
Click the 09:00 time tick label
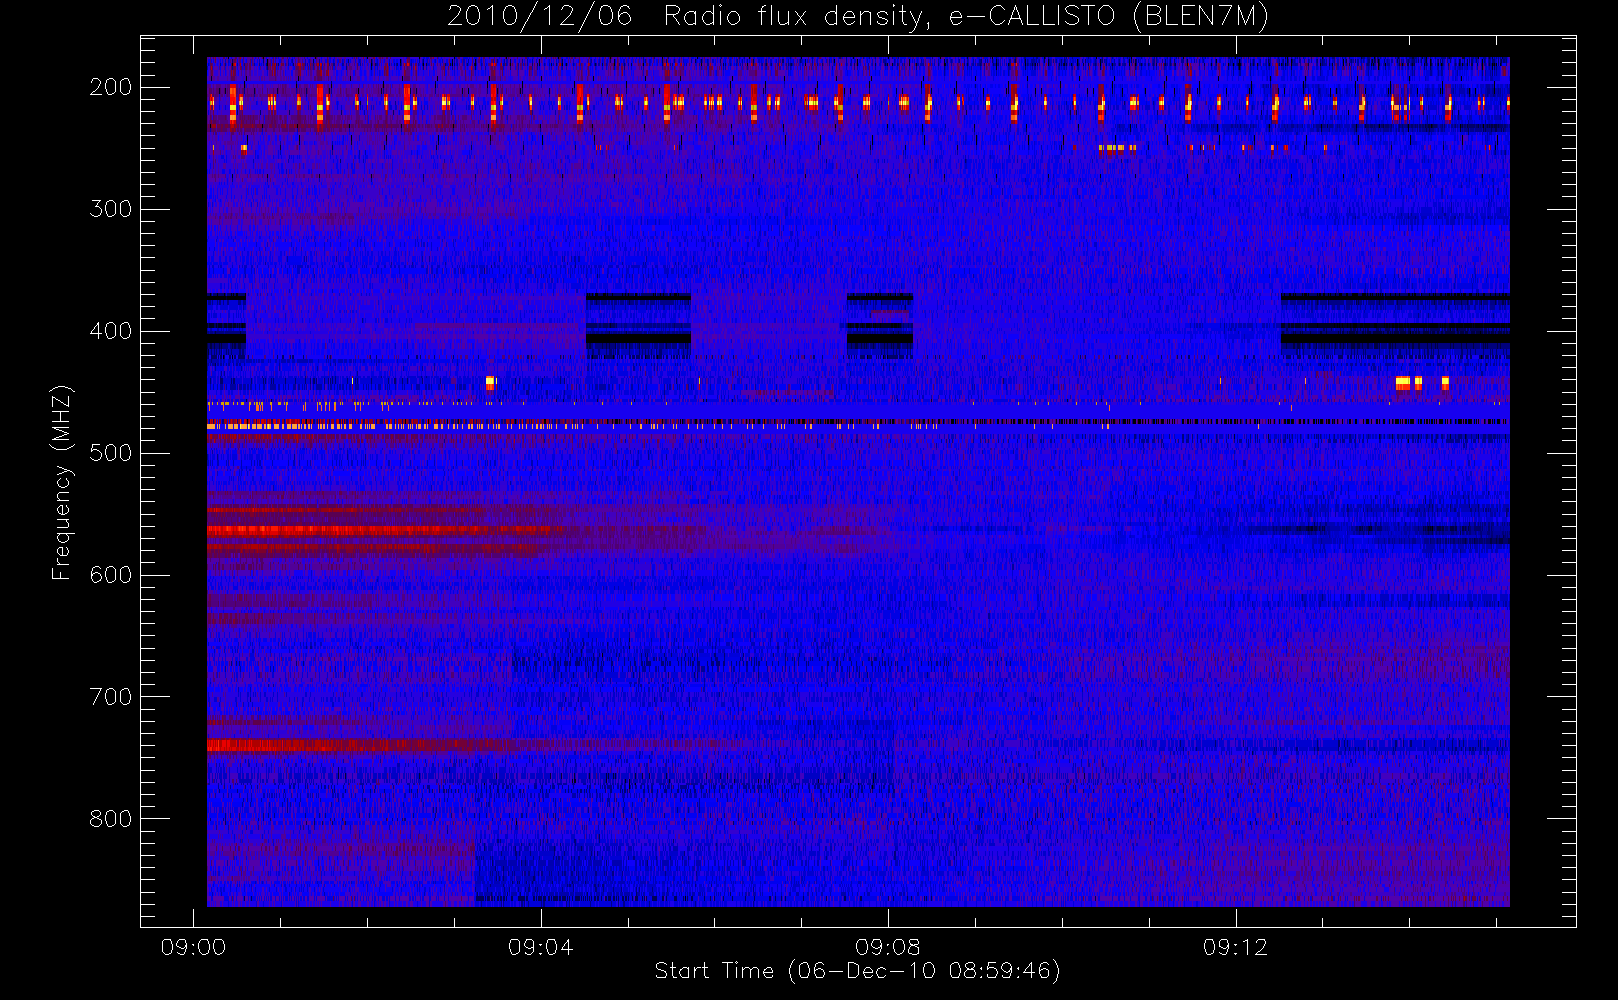(x=193, y=947)
